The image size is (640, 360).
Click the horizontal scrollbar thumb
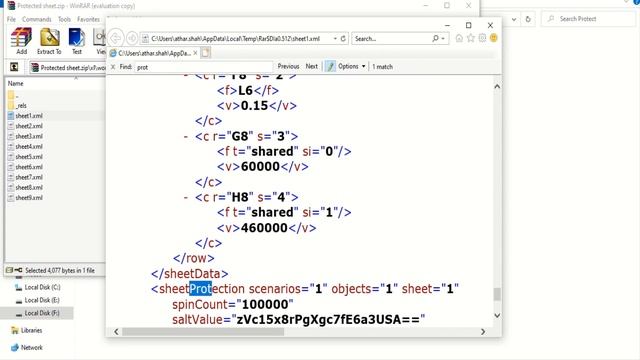click(x=203, y=331)
